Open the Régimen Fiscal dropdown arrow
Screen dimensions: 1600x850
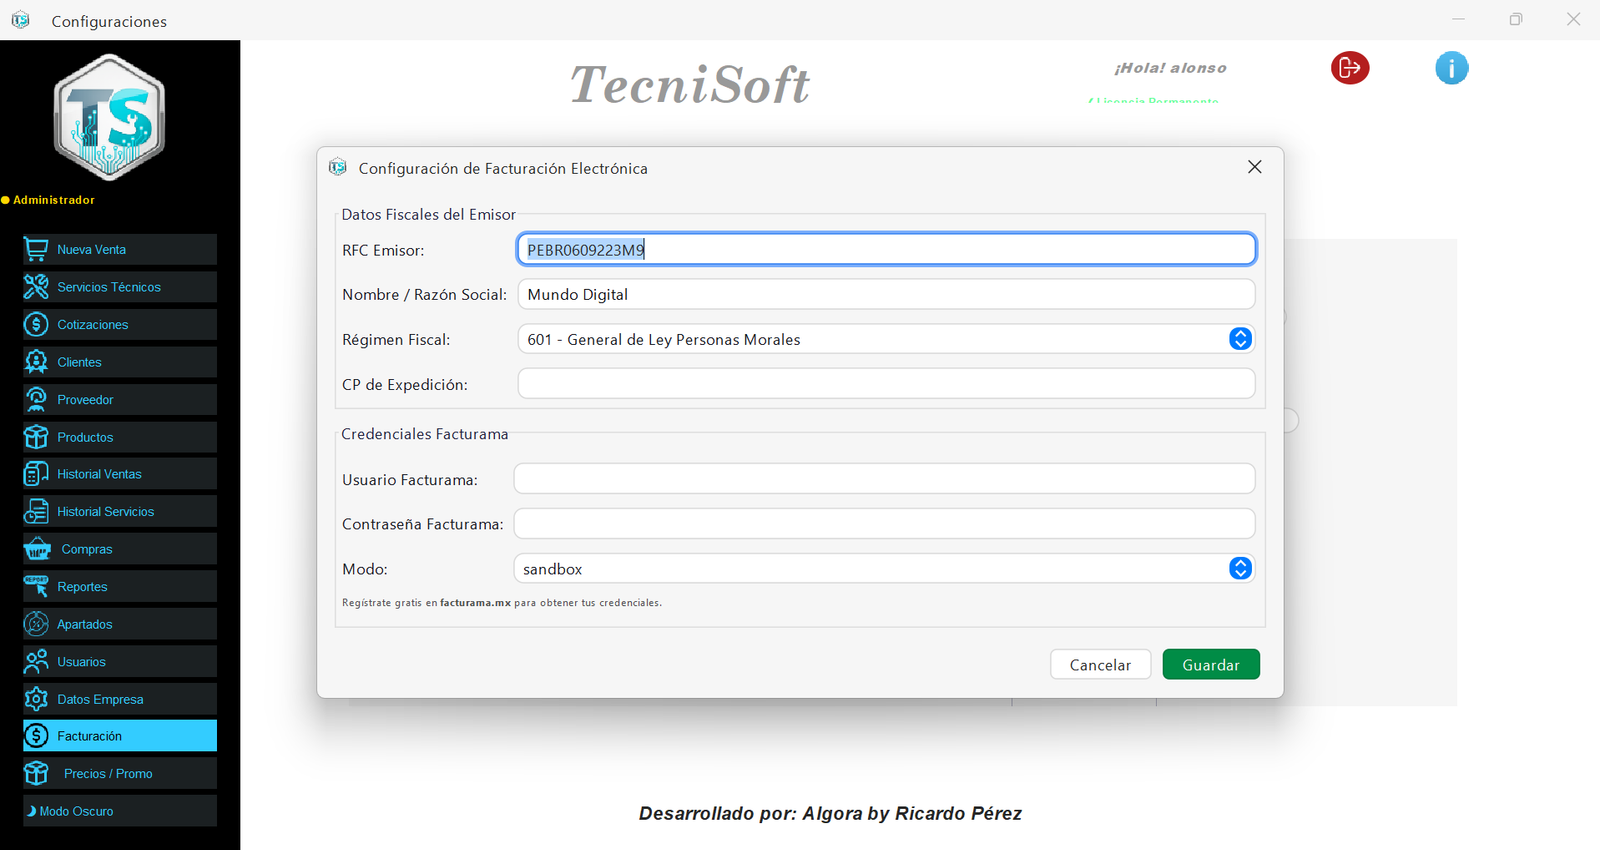click(1240, 339)
